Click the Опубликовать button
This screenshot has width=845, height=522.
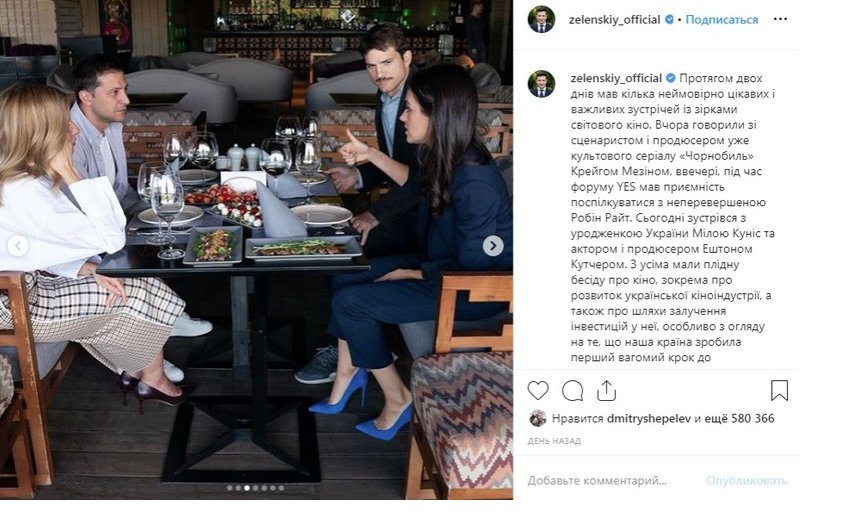746,481
